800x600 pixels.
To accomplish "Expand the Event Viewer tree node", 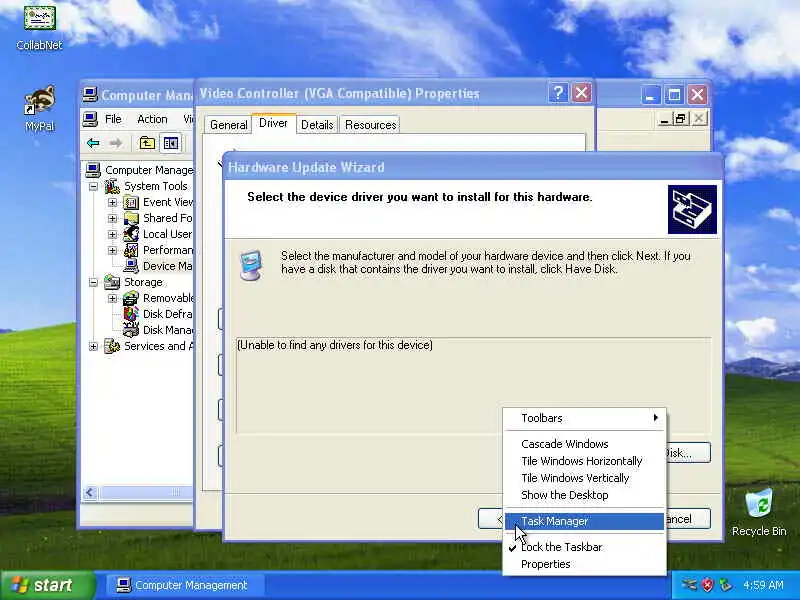I will 112,203.
